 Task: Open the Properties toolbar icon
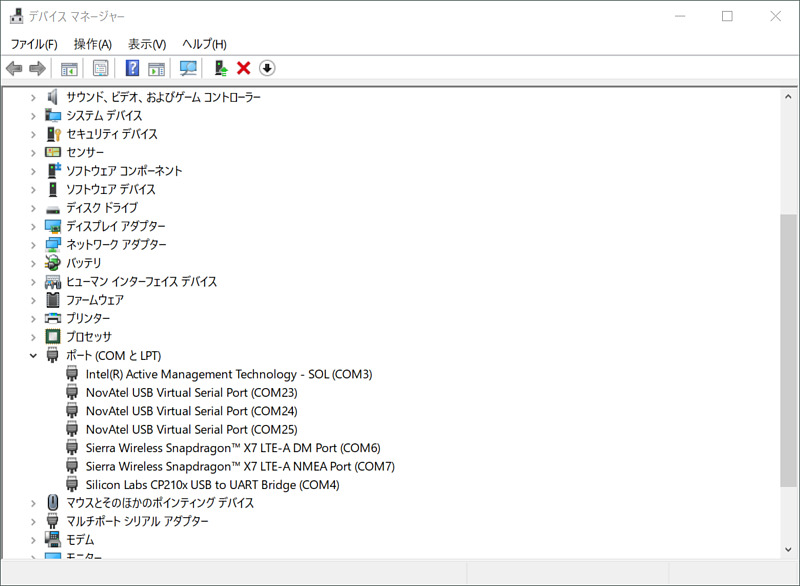(101, 68)
